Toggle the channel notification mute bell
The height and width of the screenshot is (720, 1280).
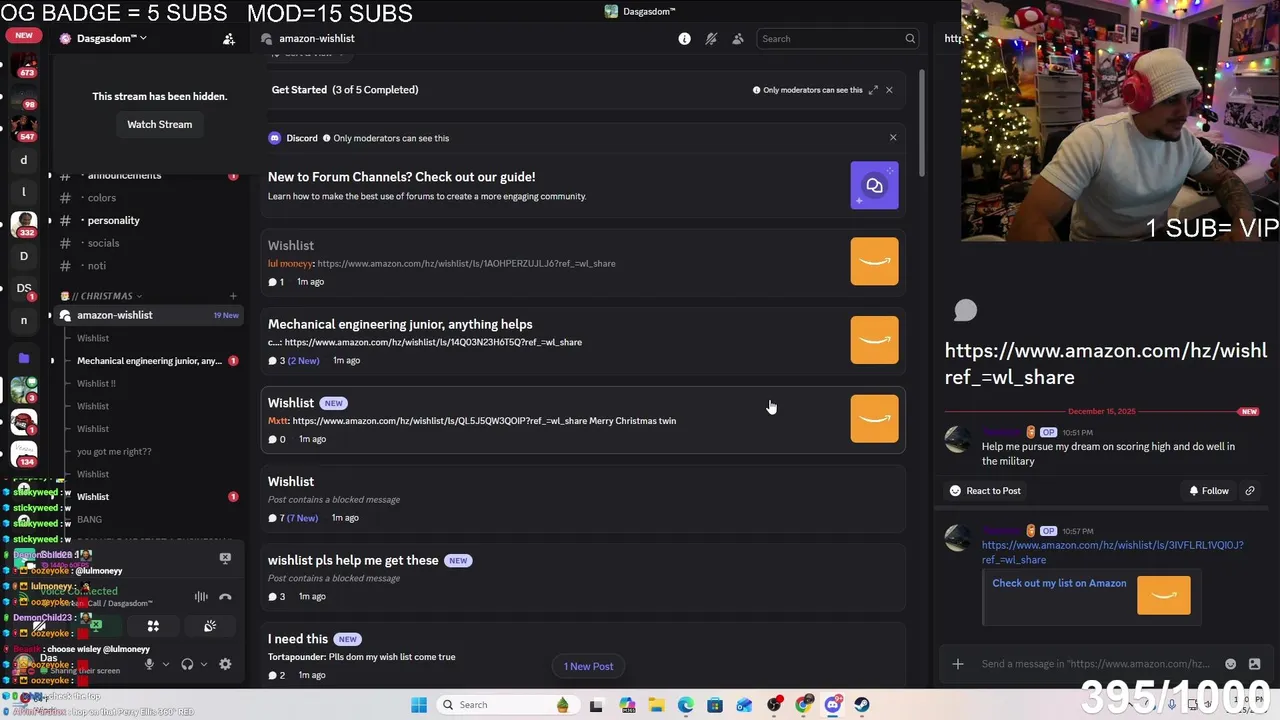point(711,39)
